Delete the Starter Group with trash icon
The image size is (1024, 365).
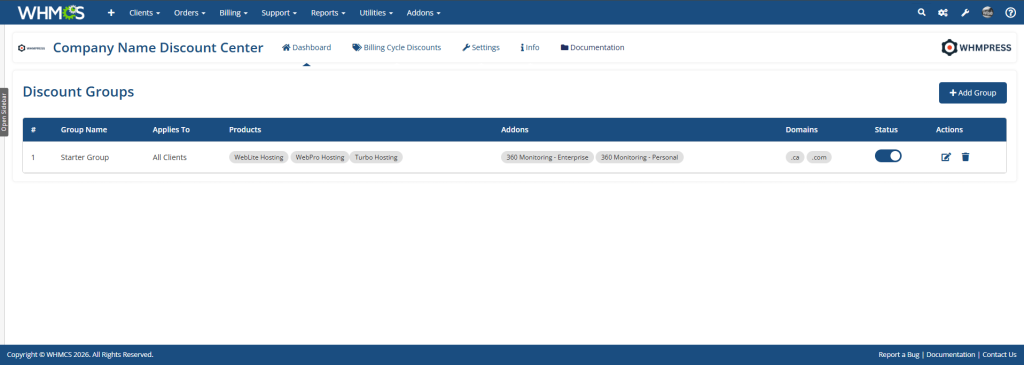point(965,157)
